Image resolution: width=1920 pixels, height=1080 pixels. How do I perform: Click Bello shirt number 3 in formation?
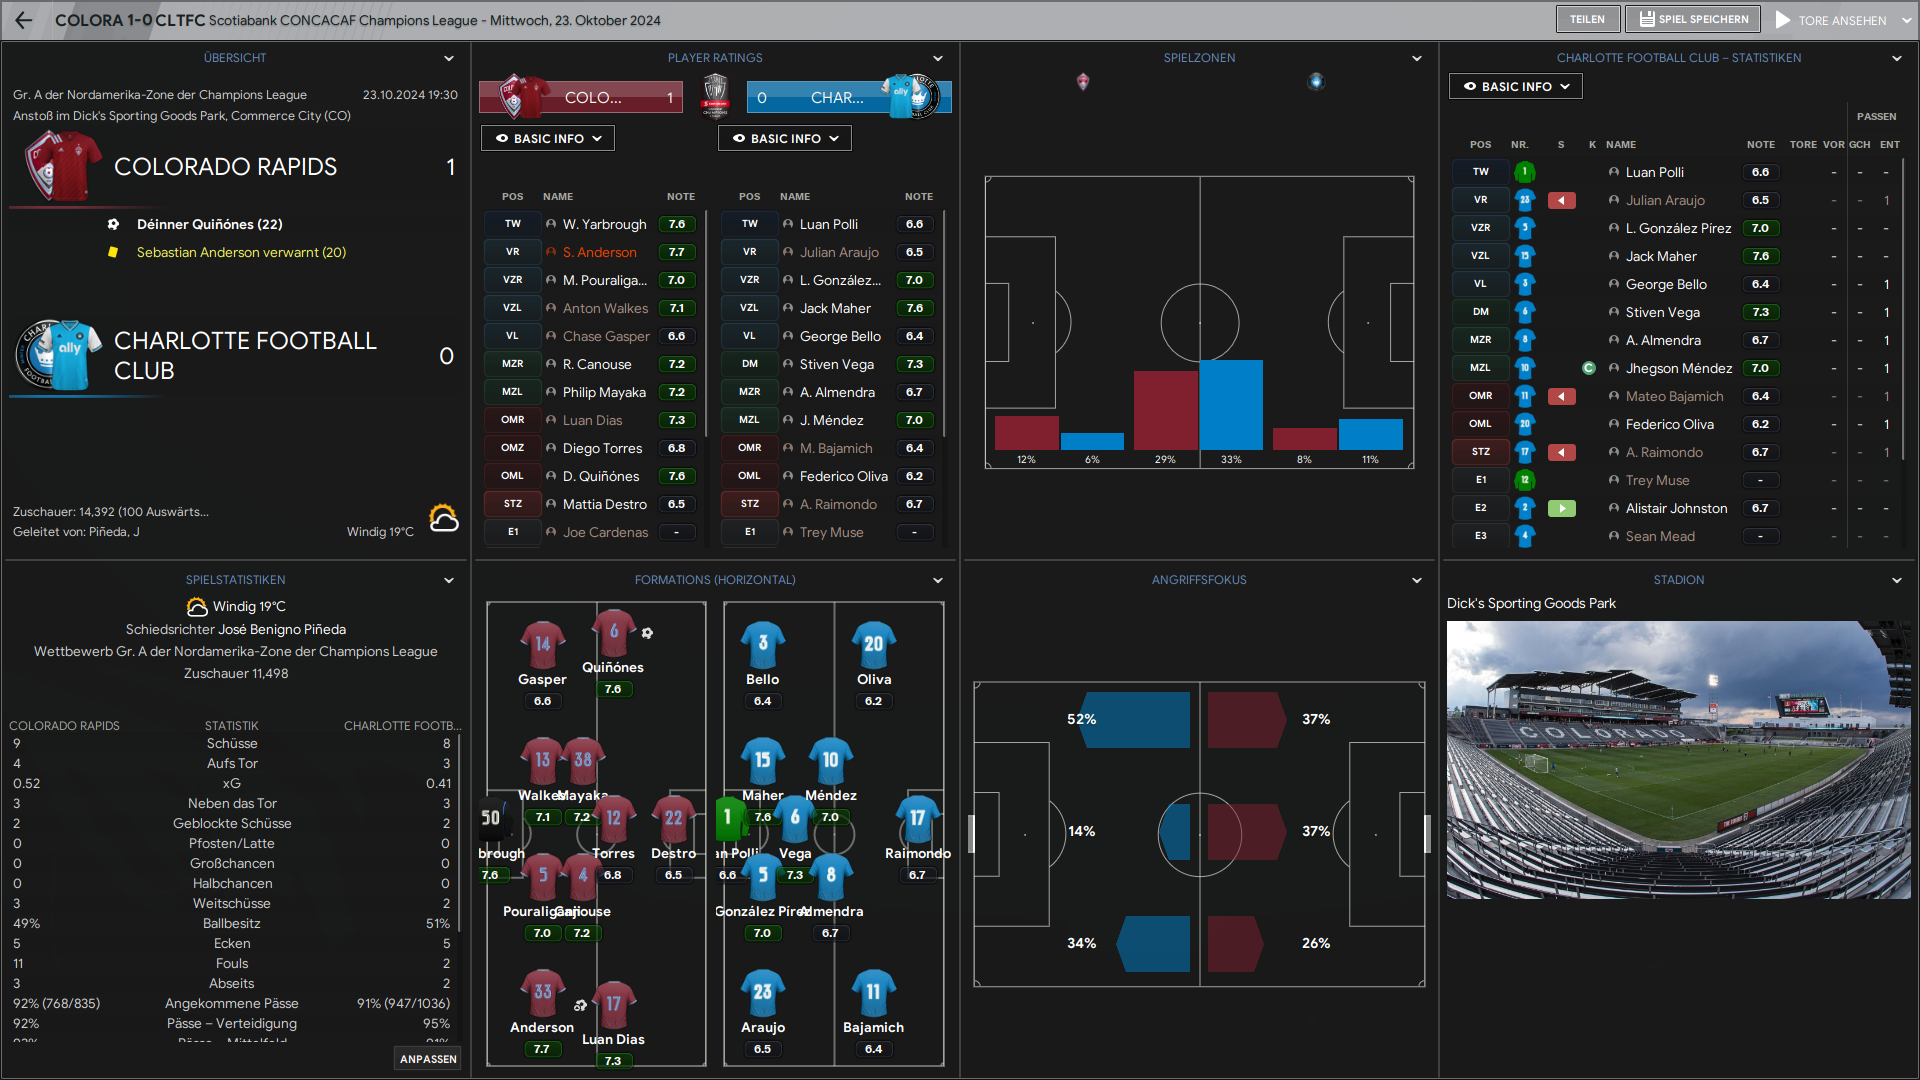click(763, 645)
